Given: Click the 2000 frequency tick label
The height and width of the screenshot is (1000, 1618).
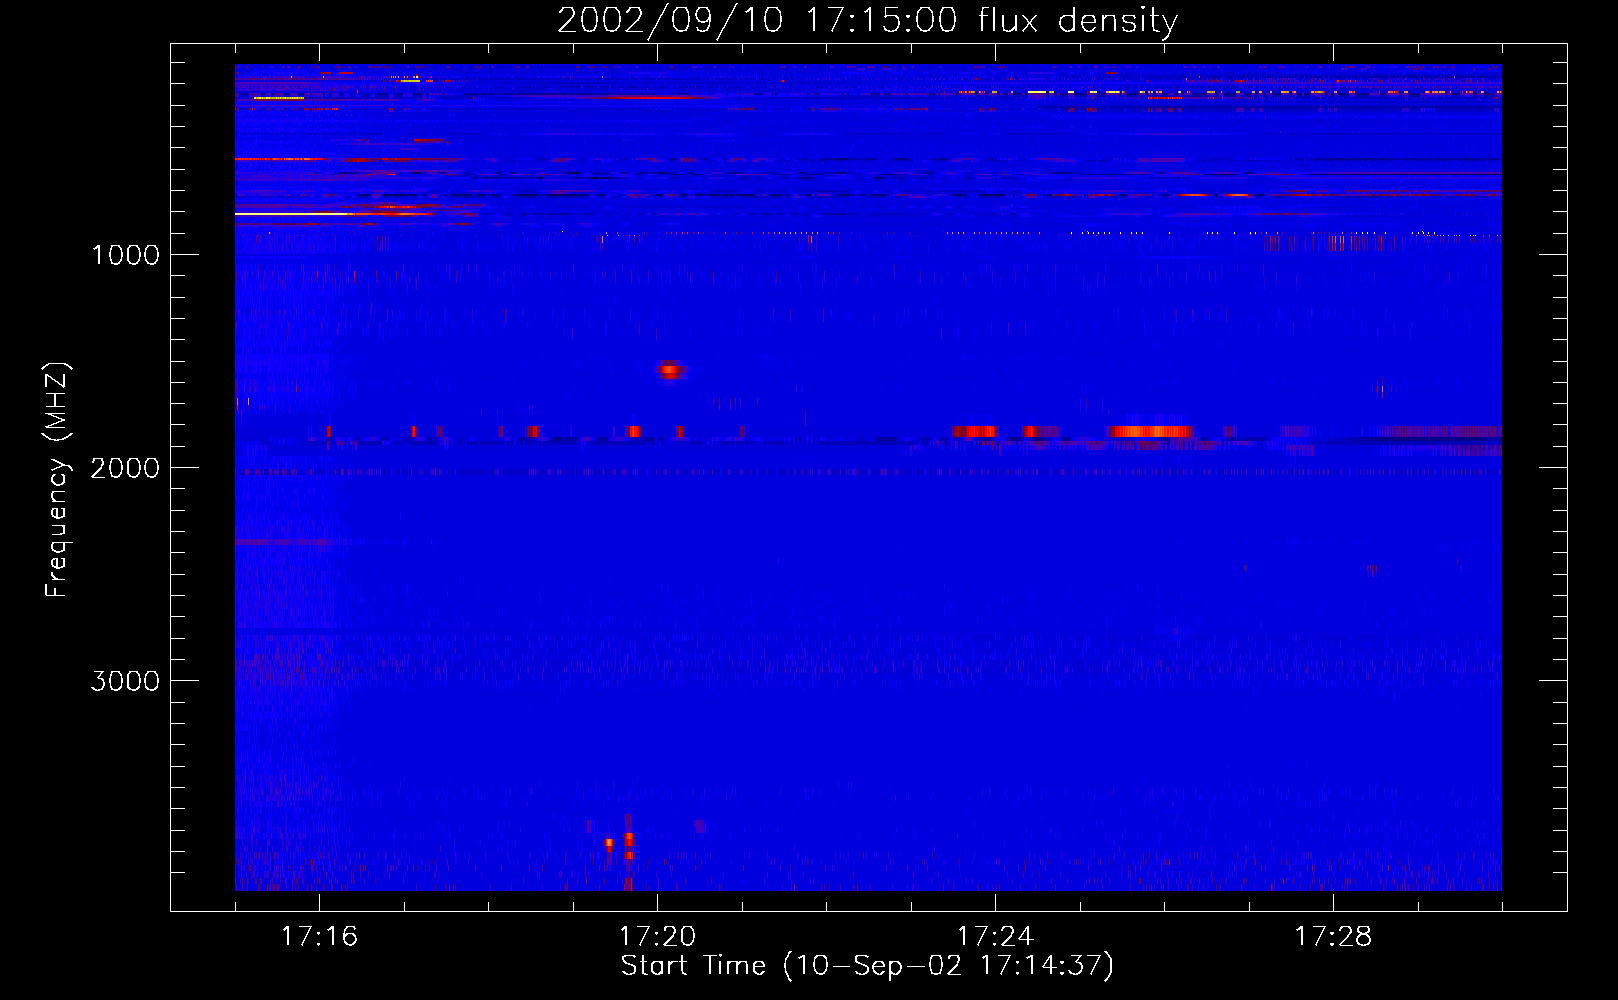Looking at the screenshot, I should [125, 468].
